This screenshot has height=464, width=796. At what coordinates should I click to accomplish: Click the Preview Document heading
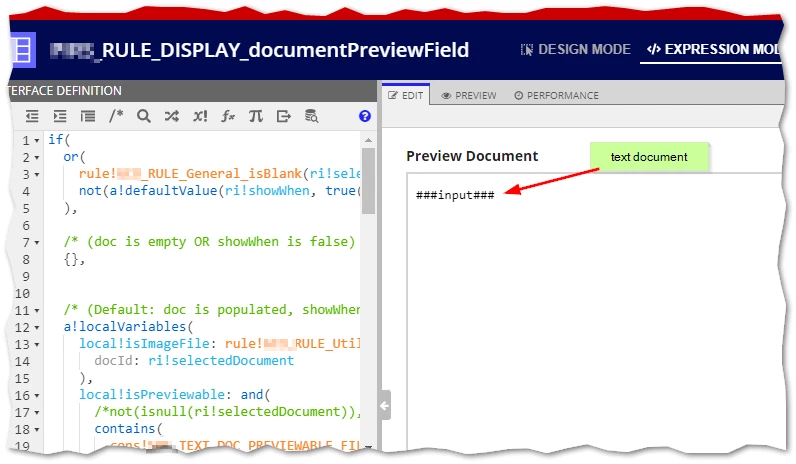click(x=472, y=156)
